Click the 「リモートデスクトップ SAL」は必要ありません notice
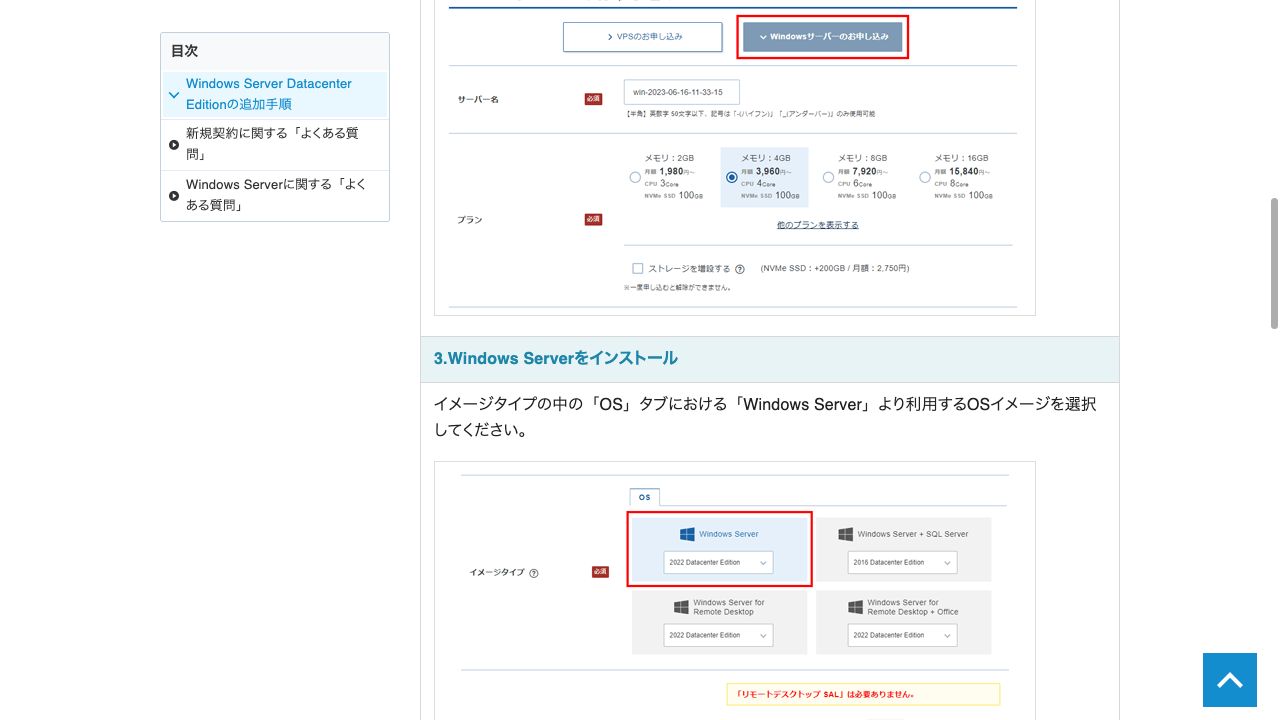Image resolution: width=1280 pixels, height=720 pixels. pyautogui.click(x=863, y=694)
